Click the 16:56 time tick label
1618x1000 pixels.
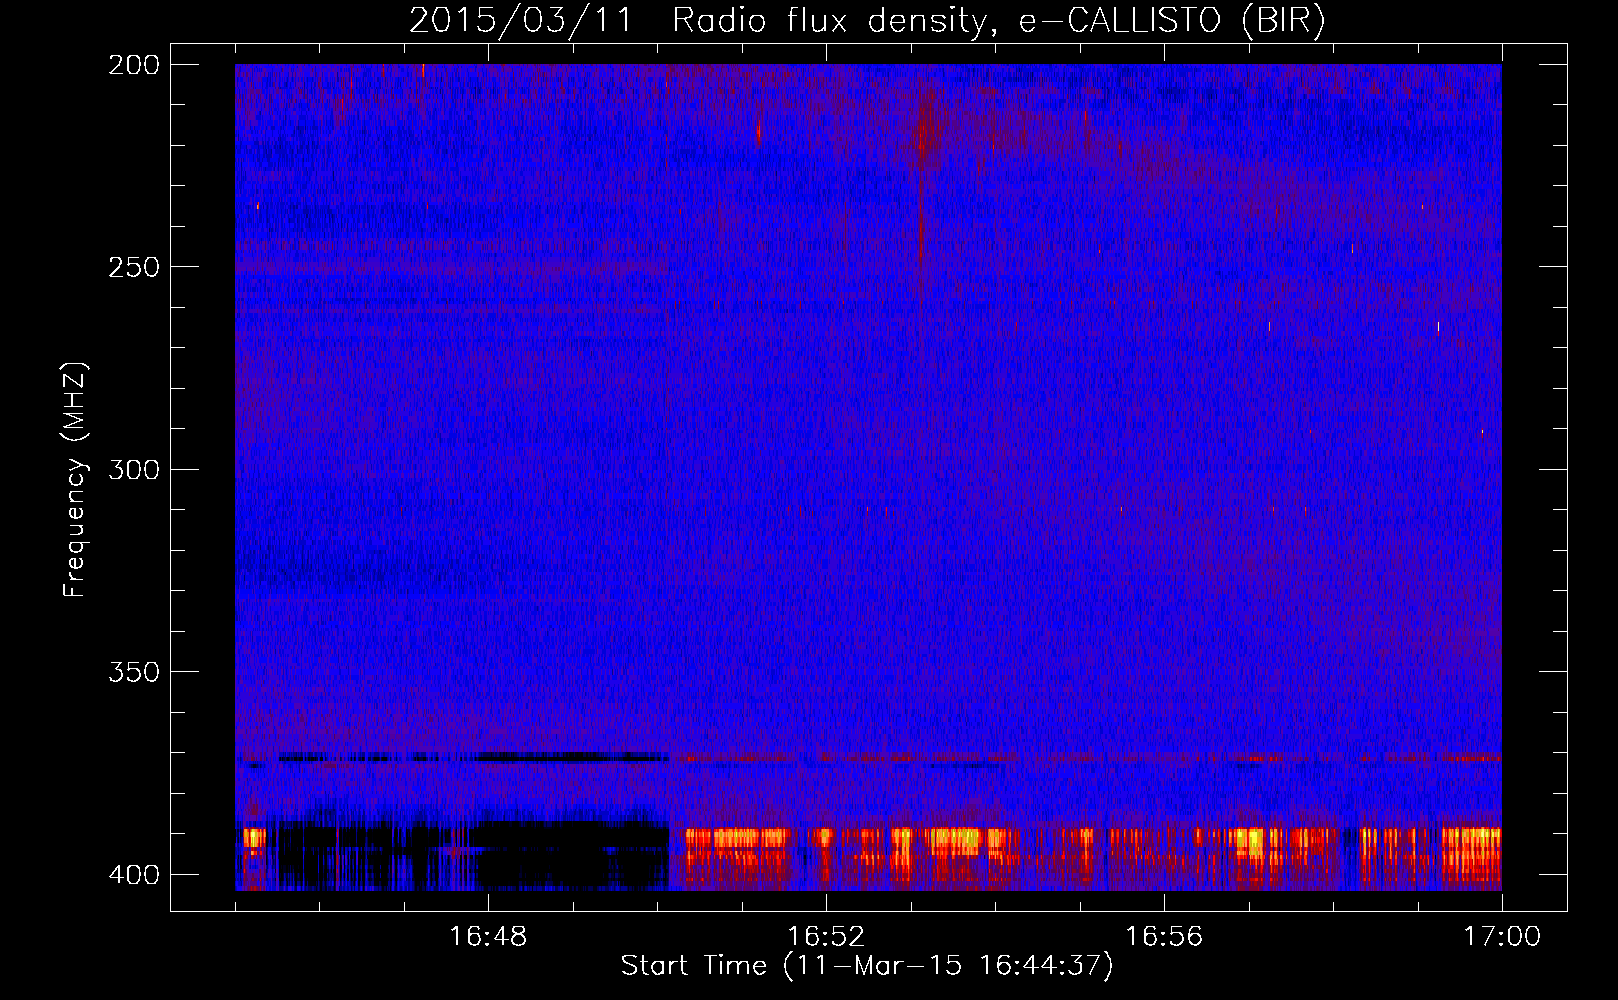pos(1164,937)
